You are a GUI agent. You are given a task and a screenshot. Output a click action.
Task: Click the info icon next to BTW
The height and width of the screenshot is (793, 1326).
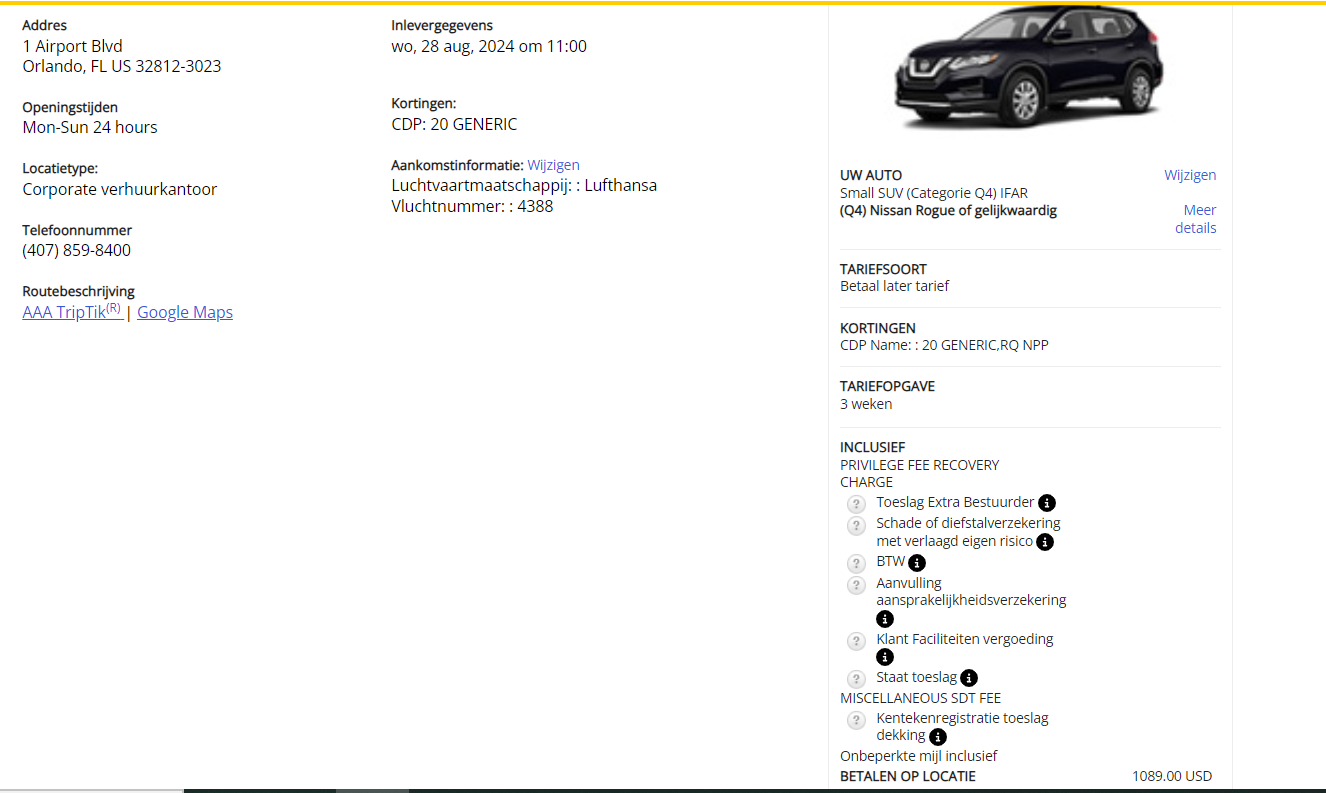[917, 563]
